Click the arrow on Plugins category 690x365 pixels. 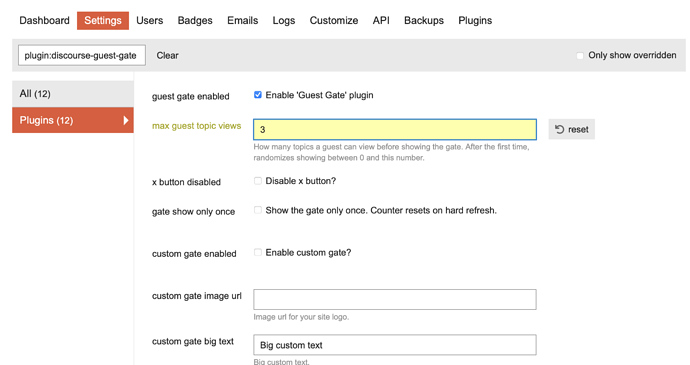point(126,120)
